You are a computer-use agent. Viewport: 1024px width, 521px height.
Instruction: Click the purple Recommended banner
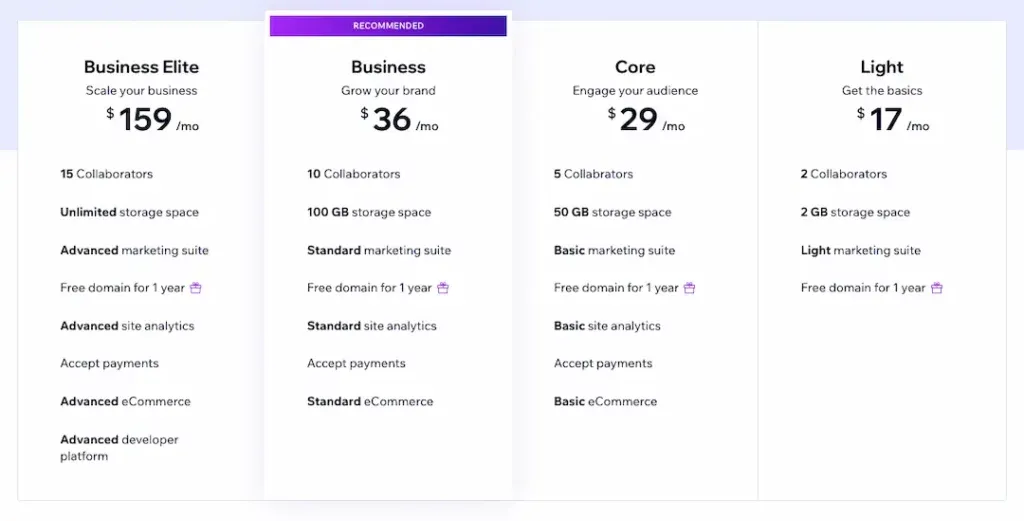388,26
